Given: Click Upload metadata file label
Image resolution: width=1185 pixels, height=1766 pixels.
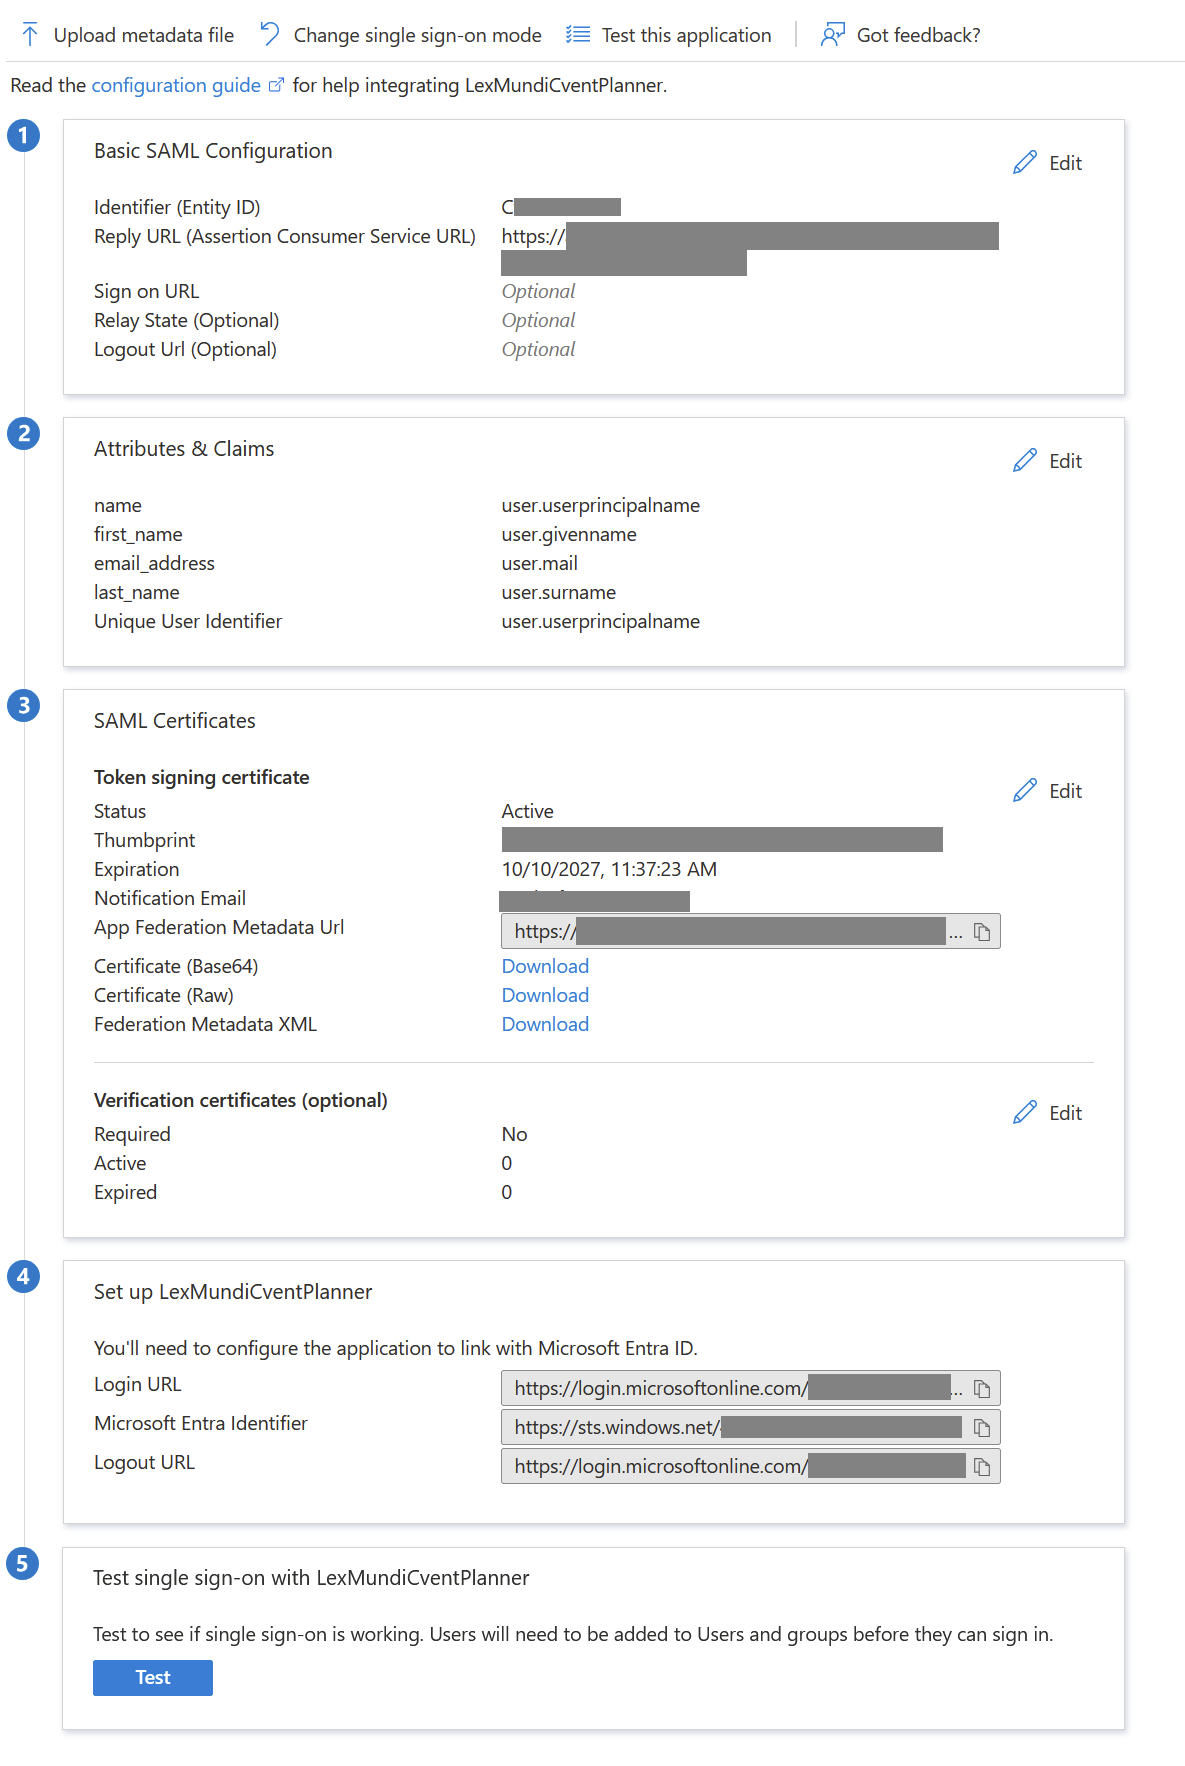Looking at the screenshot, I should tap(144, 35).
